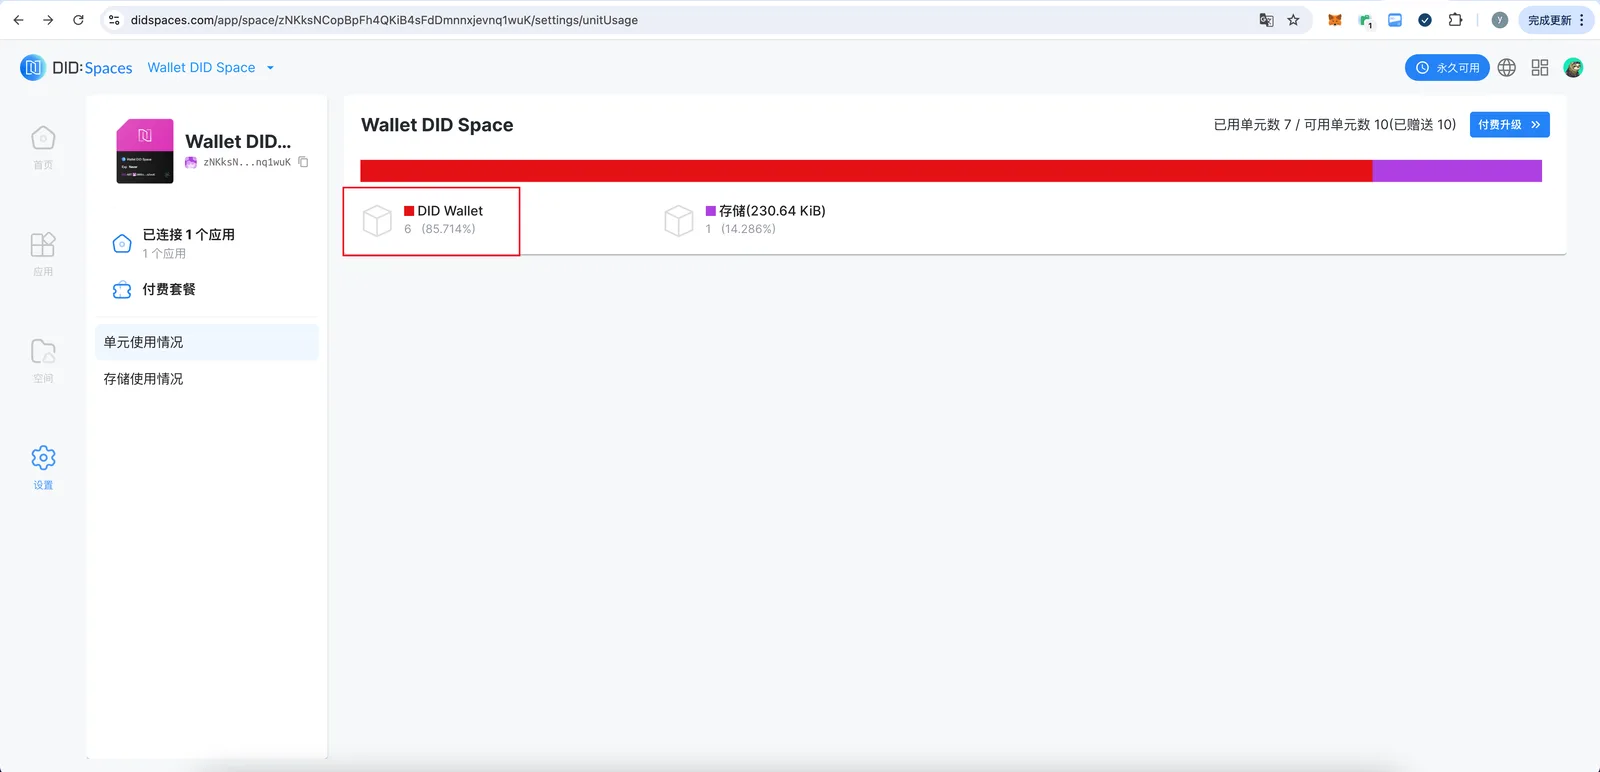Focus the browser address bar URL
The width and height of the screenshot is (1600, 772).
tap(384, 20)
